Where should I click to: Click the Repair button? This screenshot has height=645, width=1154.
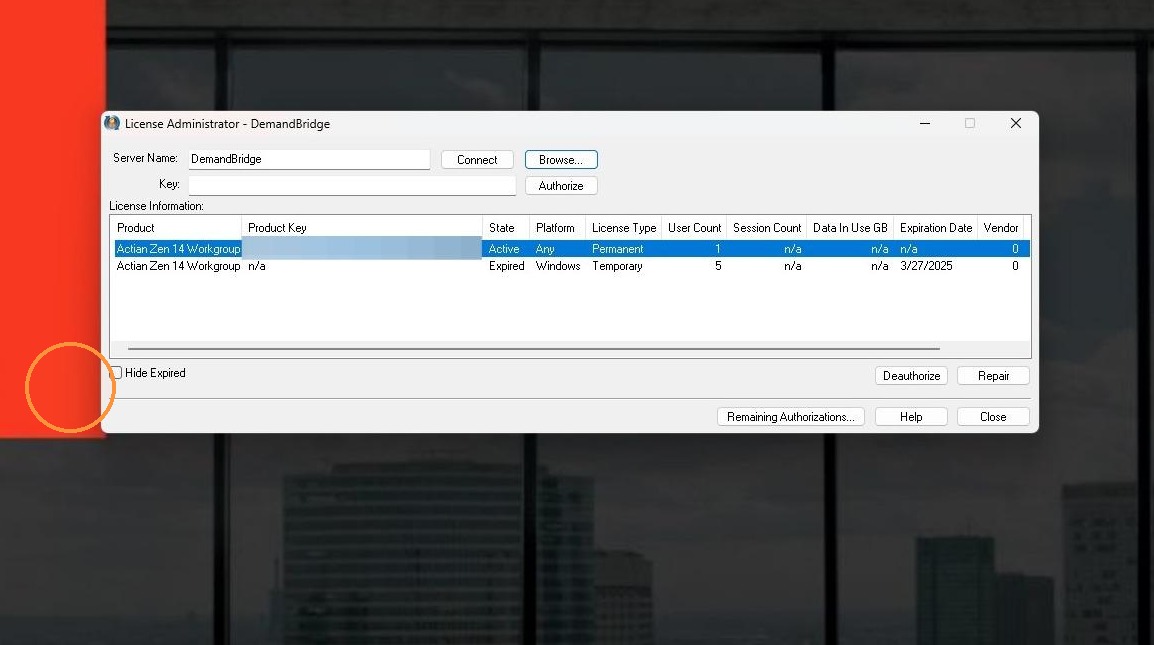coord(993,376)
